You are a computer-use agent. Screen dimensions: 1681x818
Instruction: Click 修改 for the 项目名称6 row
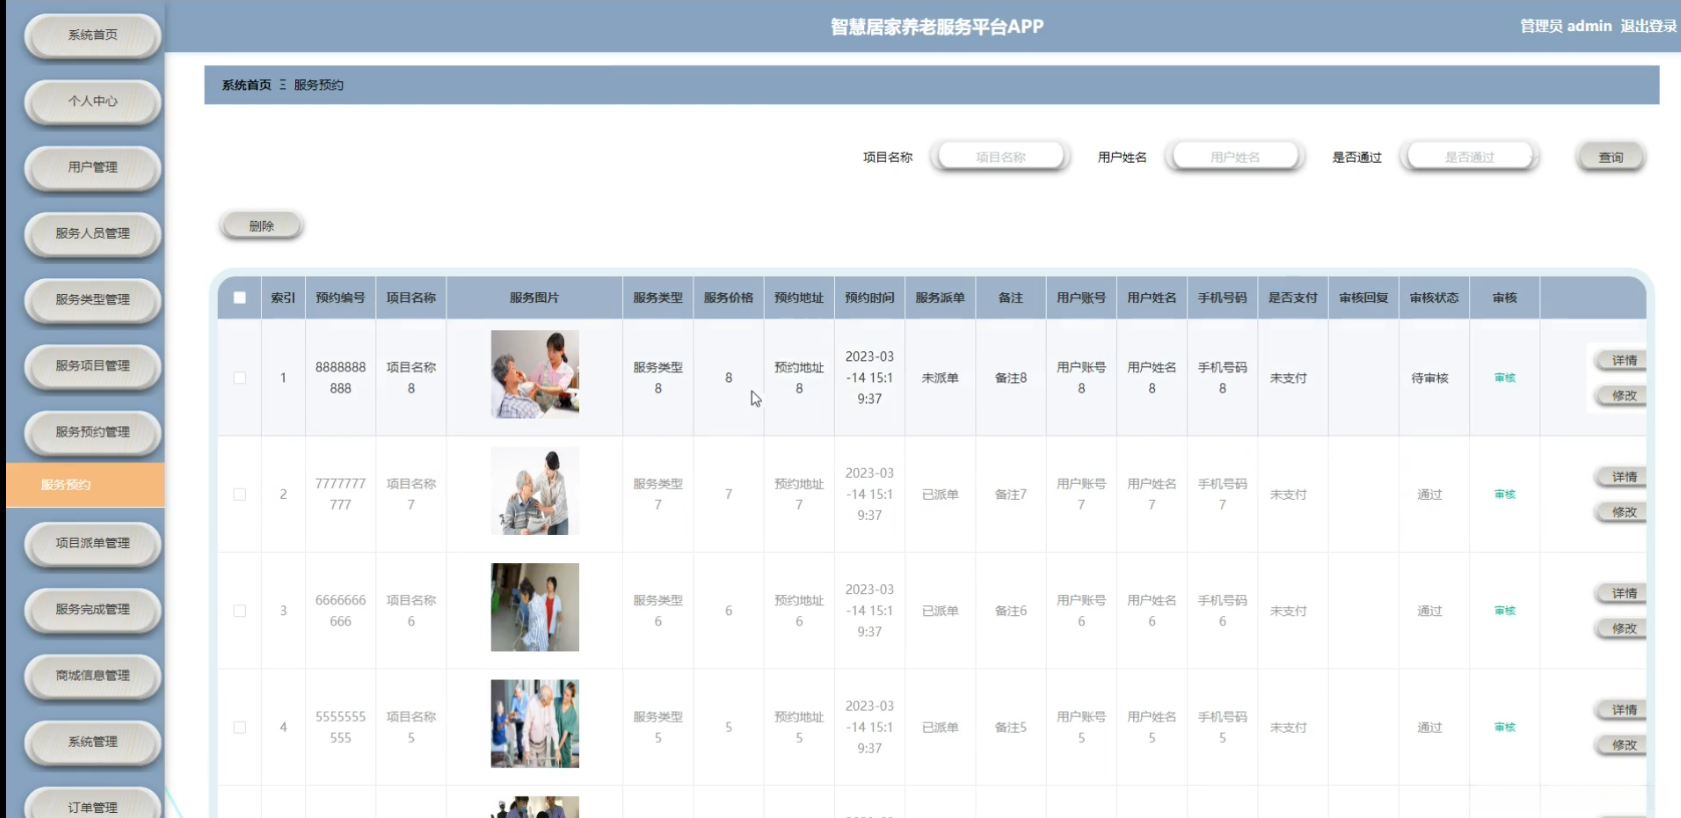click(x=1622, y=628)
